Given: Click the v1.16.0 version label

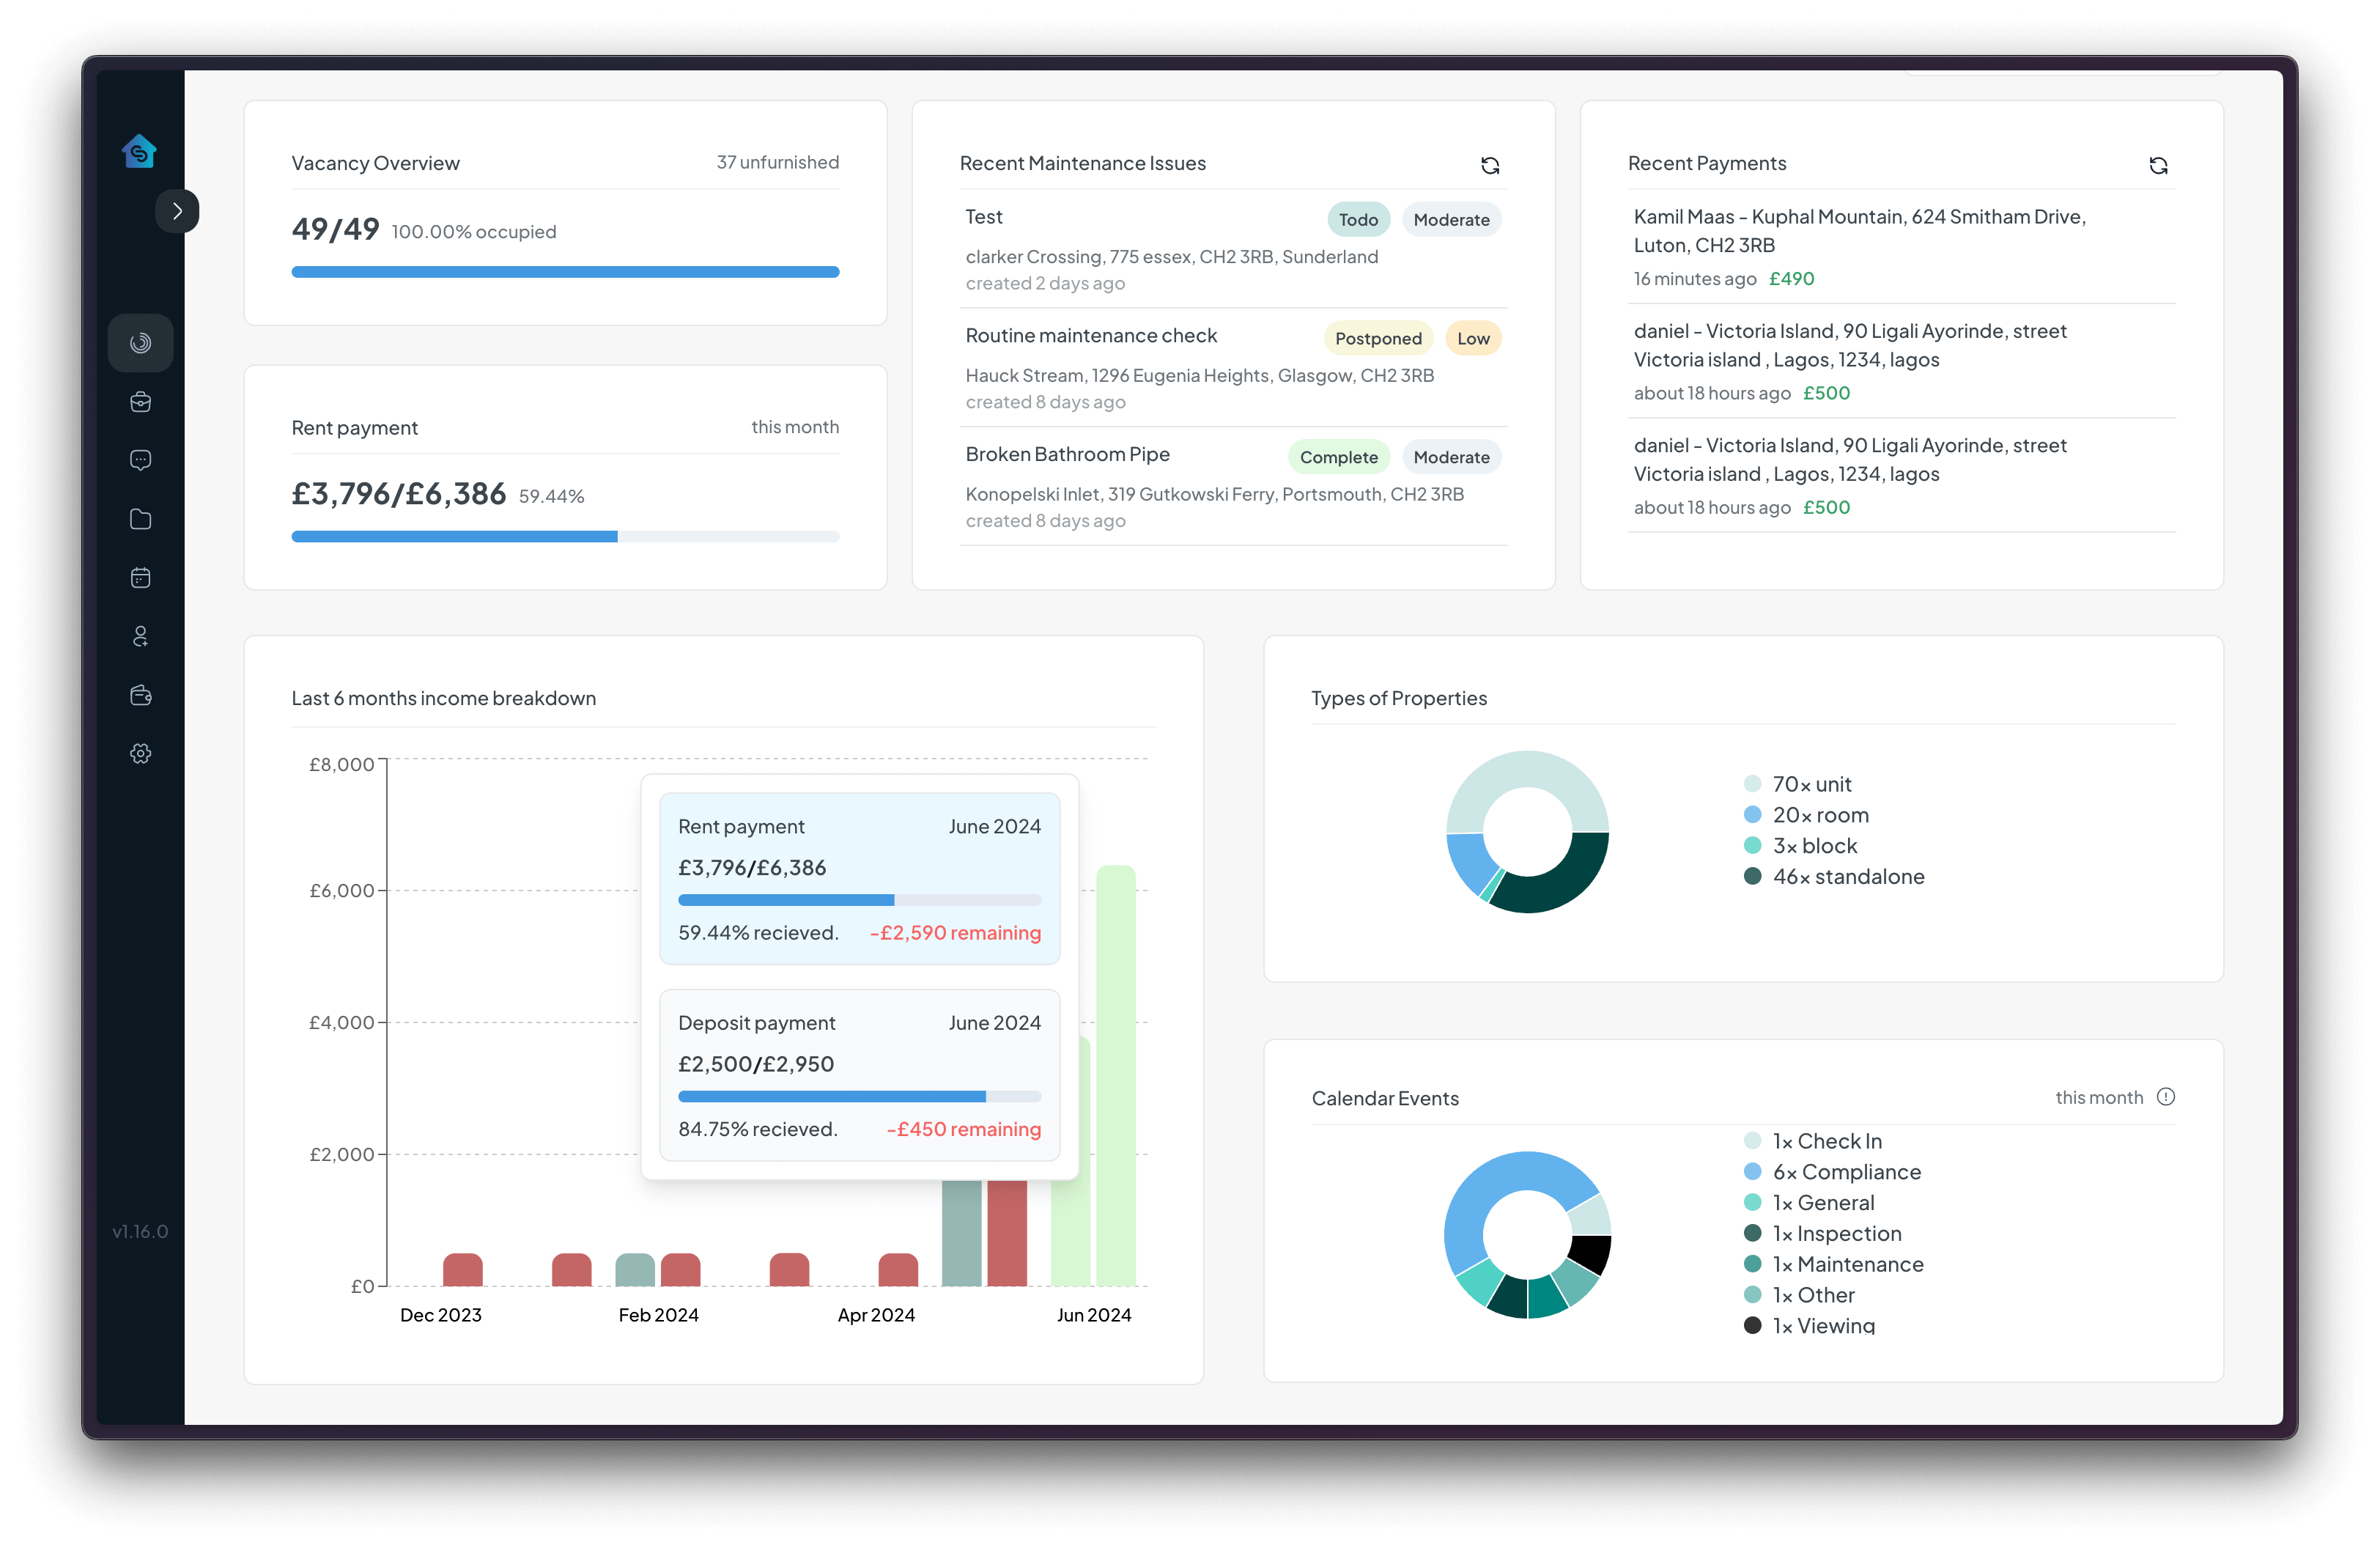Looking at the screenshot, I should pos(140,1231).
